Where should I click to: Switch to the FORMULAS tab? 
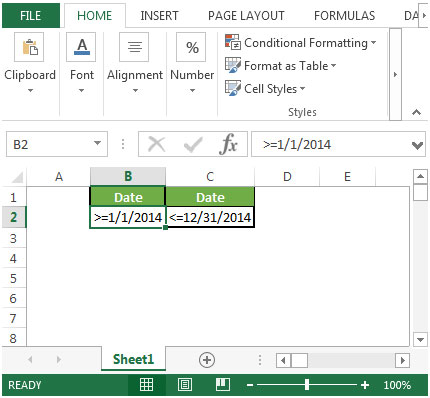[x=344, y=16]
